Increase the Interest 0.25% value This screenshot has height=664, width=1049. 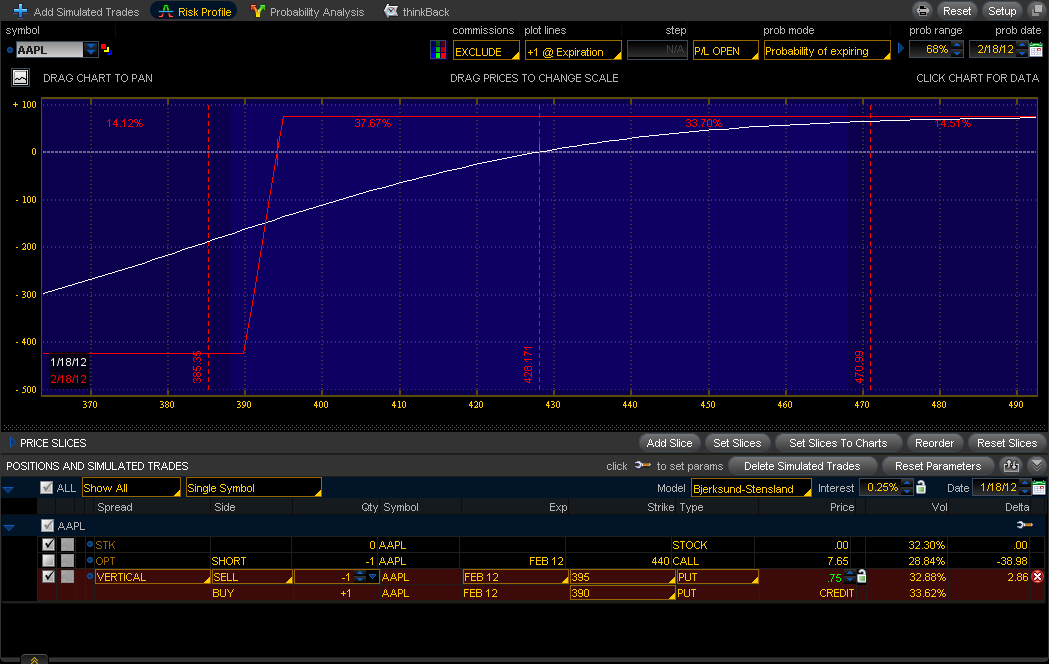click(x=907, y=483)
